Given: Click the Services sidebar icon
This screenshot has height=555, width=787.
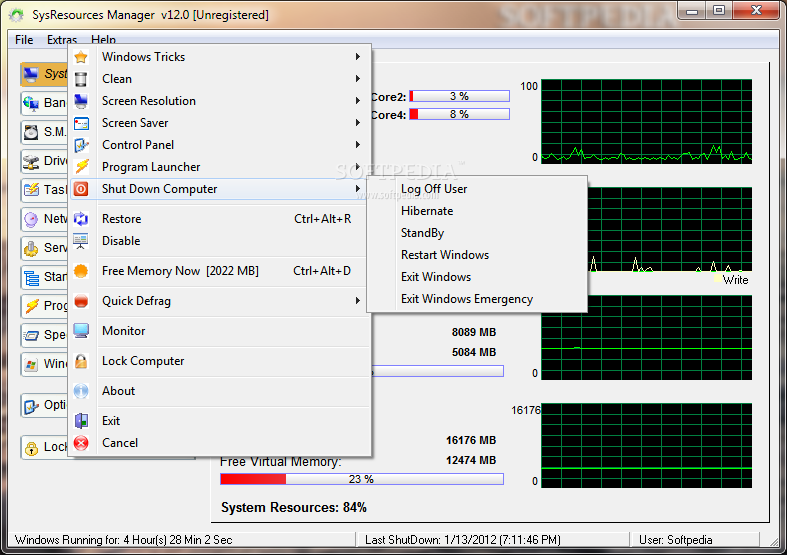Looking at the screenshot, I should click(x=31, y=248).
